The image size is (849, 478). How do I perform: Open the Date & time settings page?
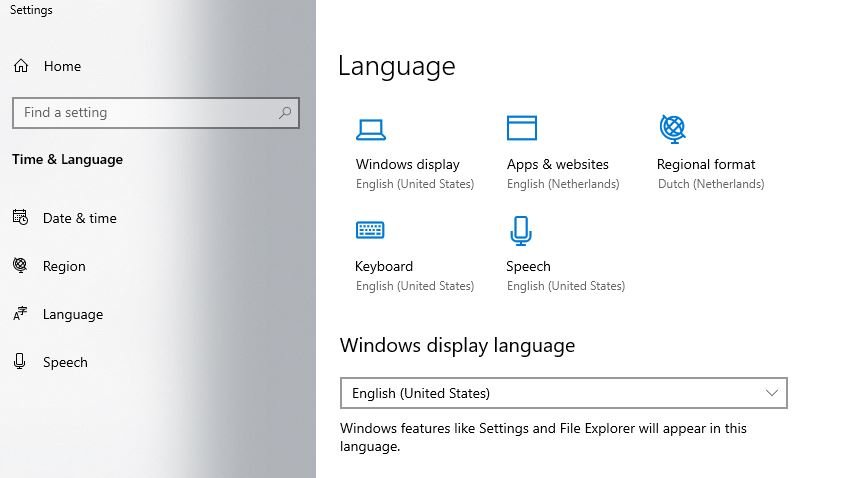pyautogui.click(x=79, y=218)
